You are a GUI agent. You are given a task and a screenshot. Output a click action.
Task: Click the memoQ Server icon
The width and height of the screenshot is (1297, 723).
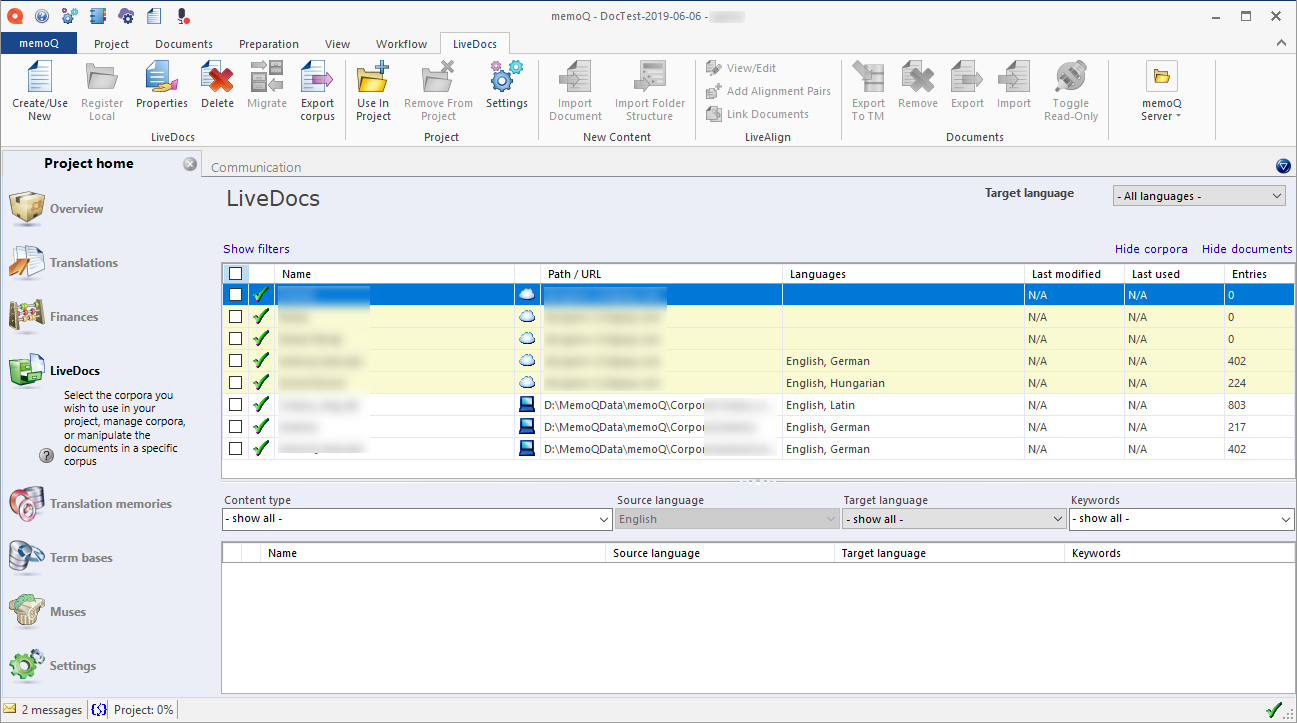(x=1161, y=78)
